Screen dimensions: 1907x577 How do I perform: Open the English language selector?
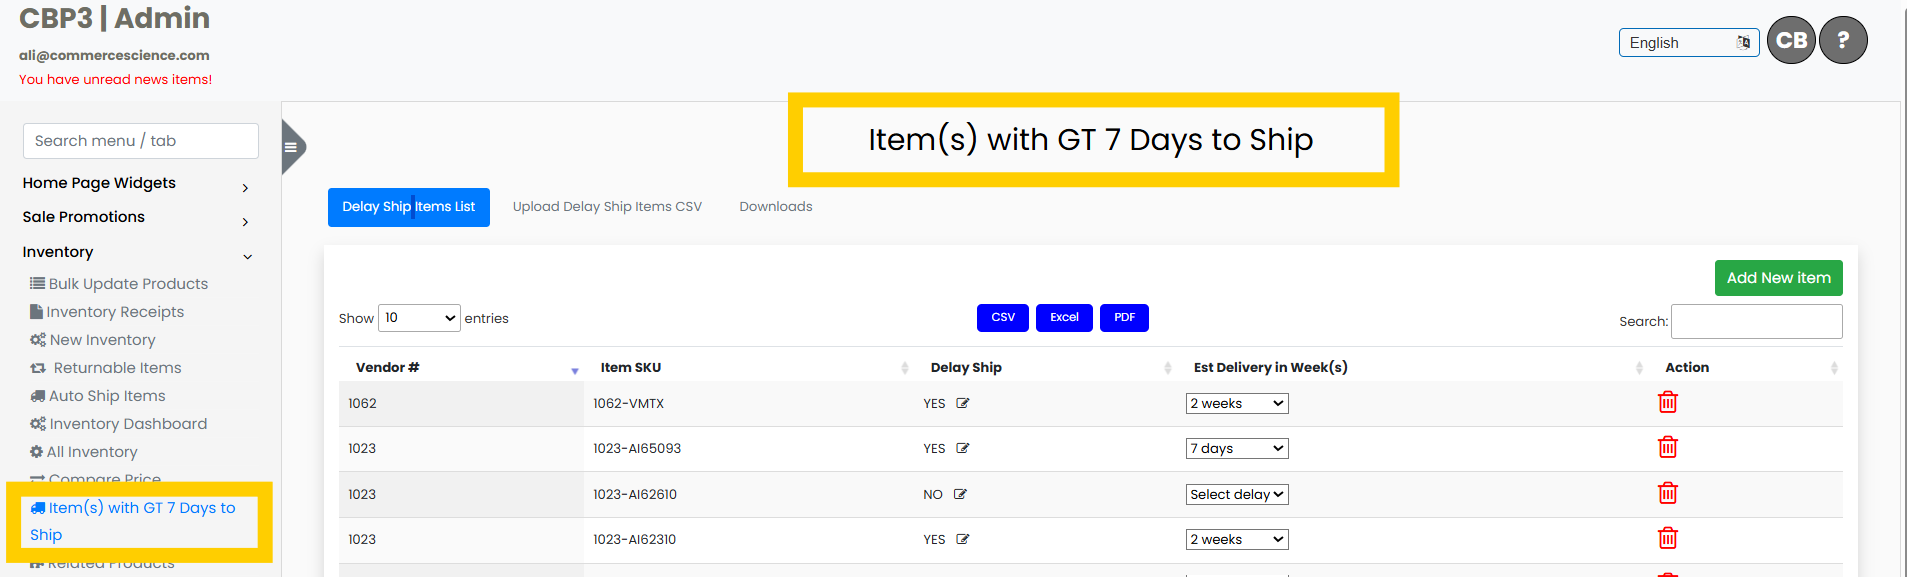[x=1688, y=43]
